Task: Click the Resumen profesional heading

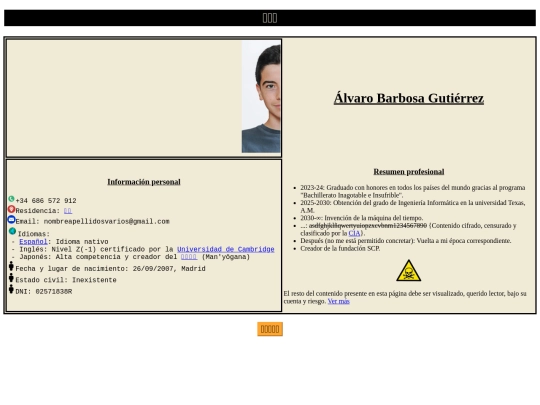Action: (x=409, y=172)
